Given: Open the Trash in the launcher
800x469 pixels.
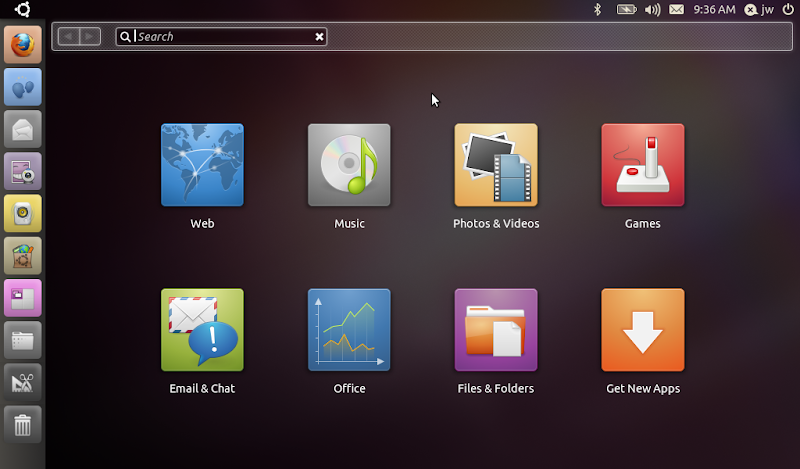Looking at the screenshot, I should [x=23, y=425].
